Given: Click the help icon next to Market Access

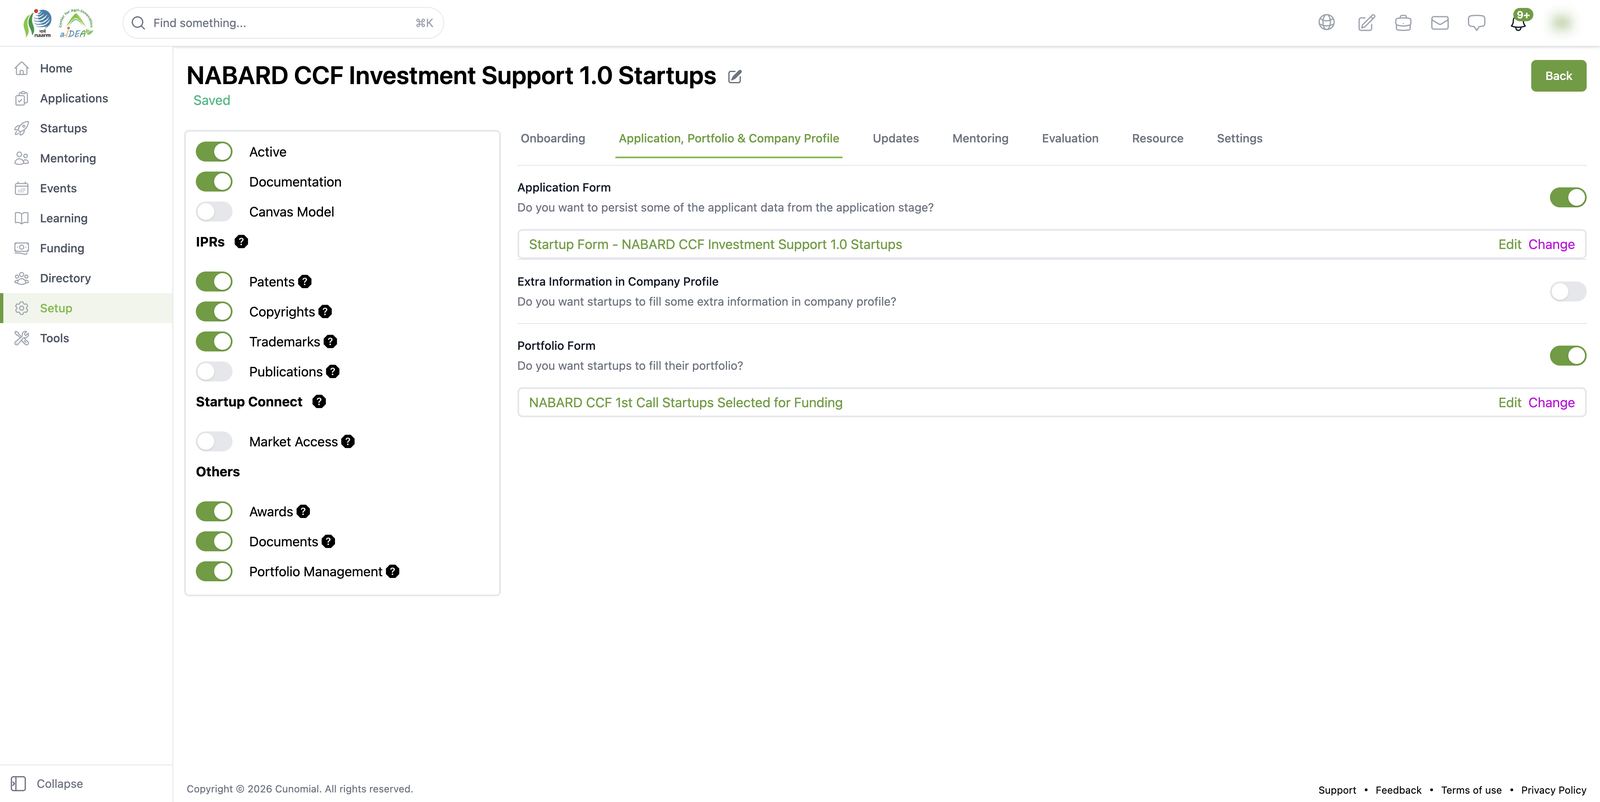Looking at the screenshot, I should [348, 442].
